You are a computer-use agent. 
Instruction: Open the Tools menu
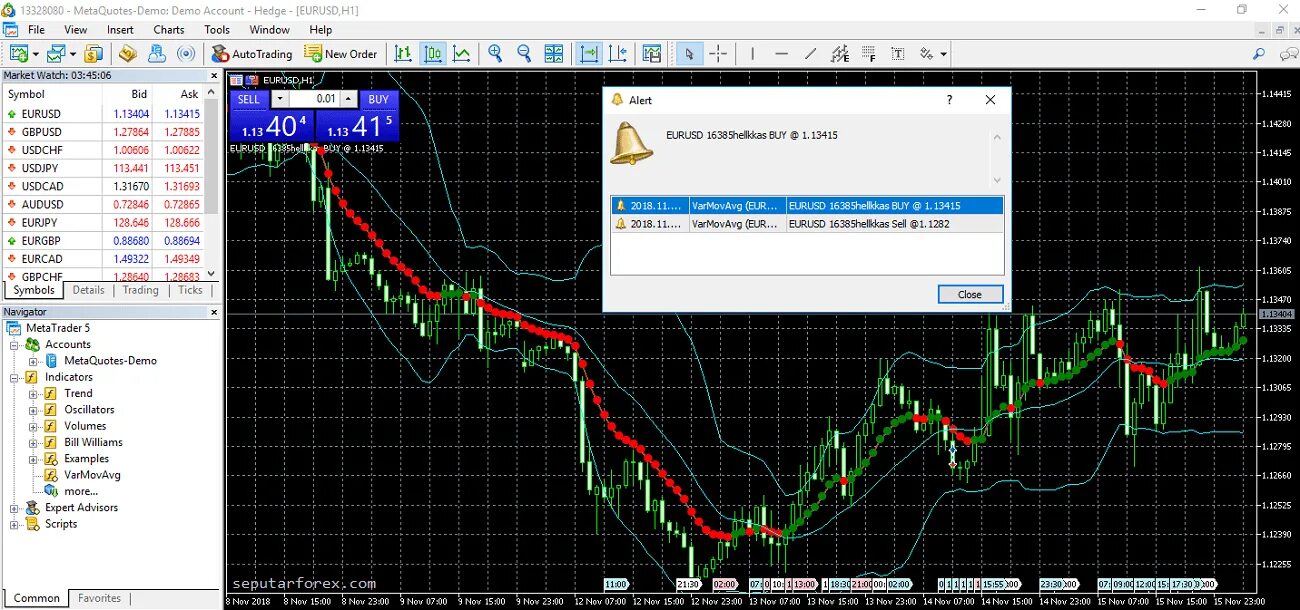pyautogui.click(x=217, y=30)
